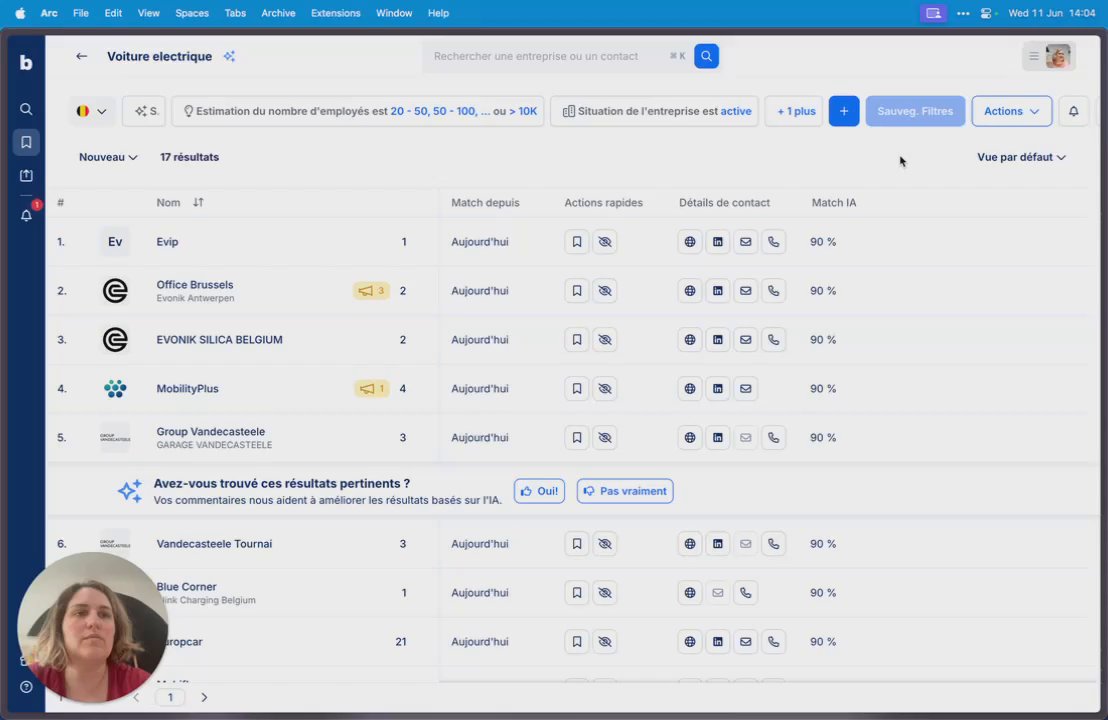Screen dimensions: 1108x720
Task: Click the macOS Control Center icon
Action: point(986,13)
